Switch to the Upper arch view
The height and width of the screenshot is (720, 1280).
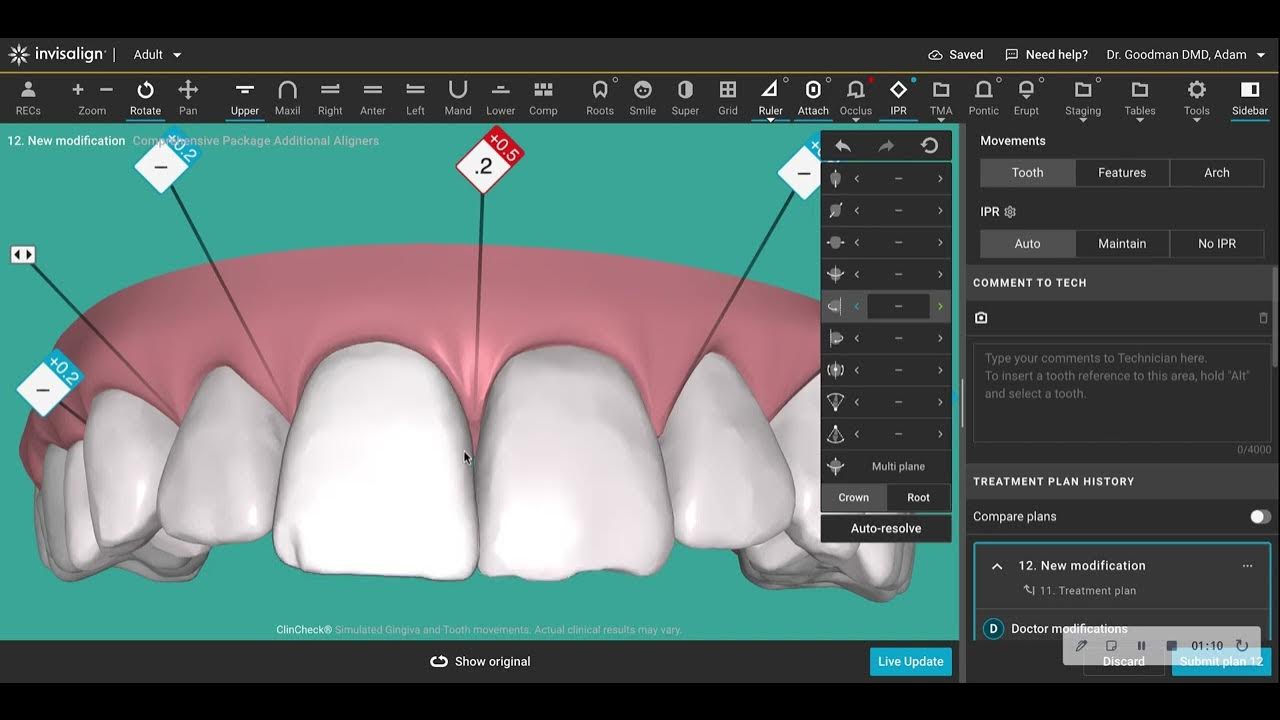pos(245,98)
